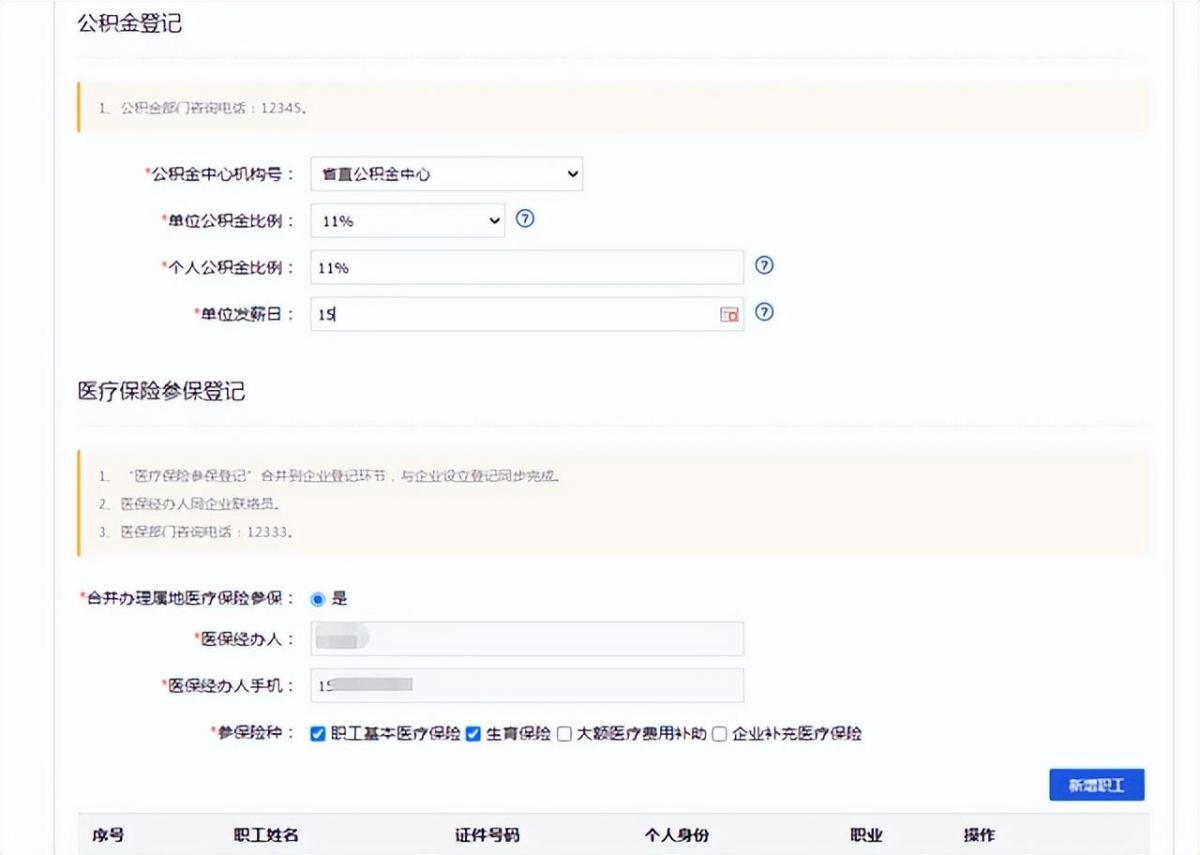The width and height of the screenshot is (1200, 855).
Task: Click the 操作 column header
Action: 979,835
